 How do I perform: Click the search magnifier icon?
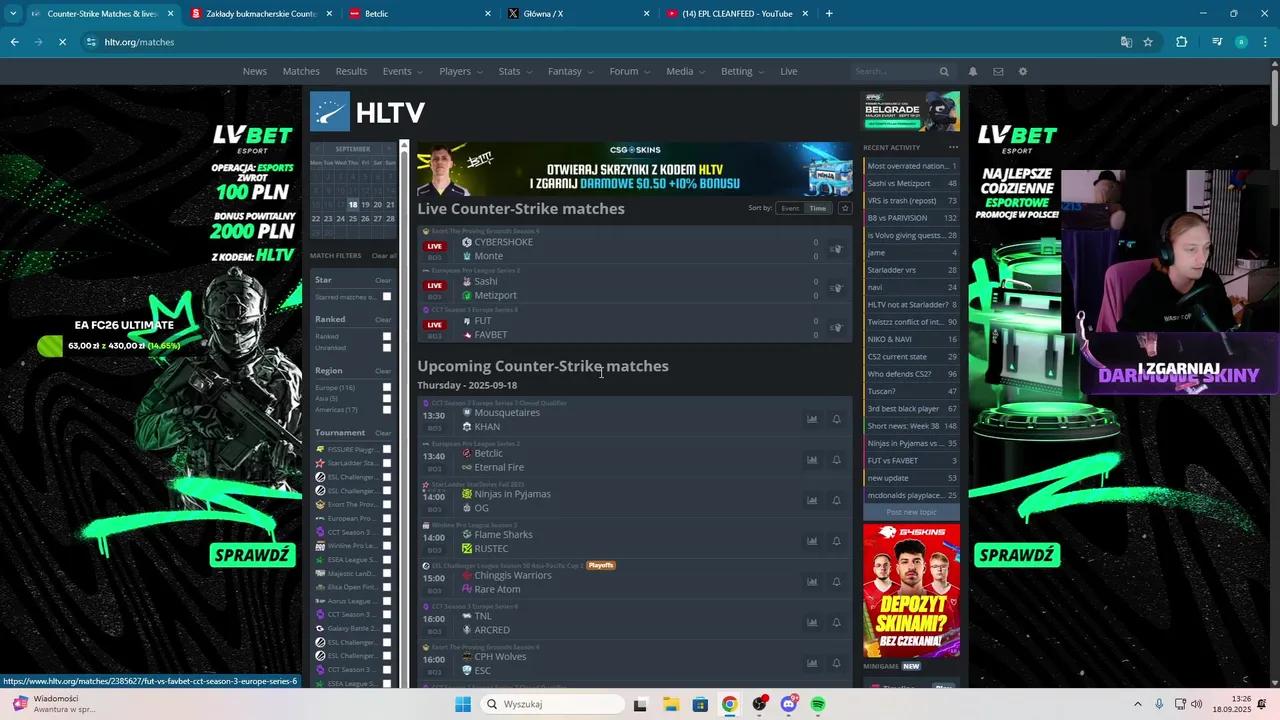[x=944, y=72]
